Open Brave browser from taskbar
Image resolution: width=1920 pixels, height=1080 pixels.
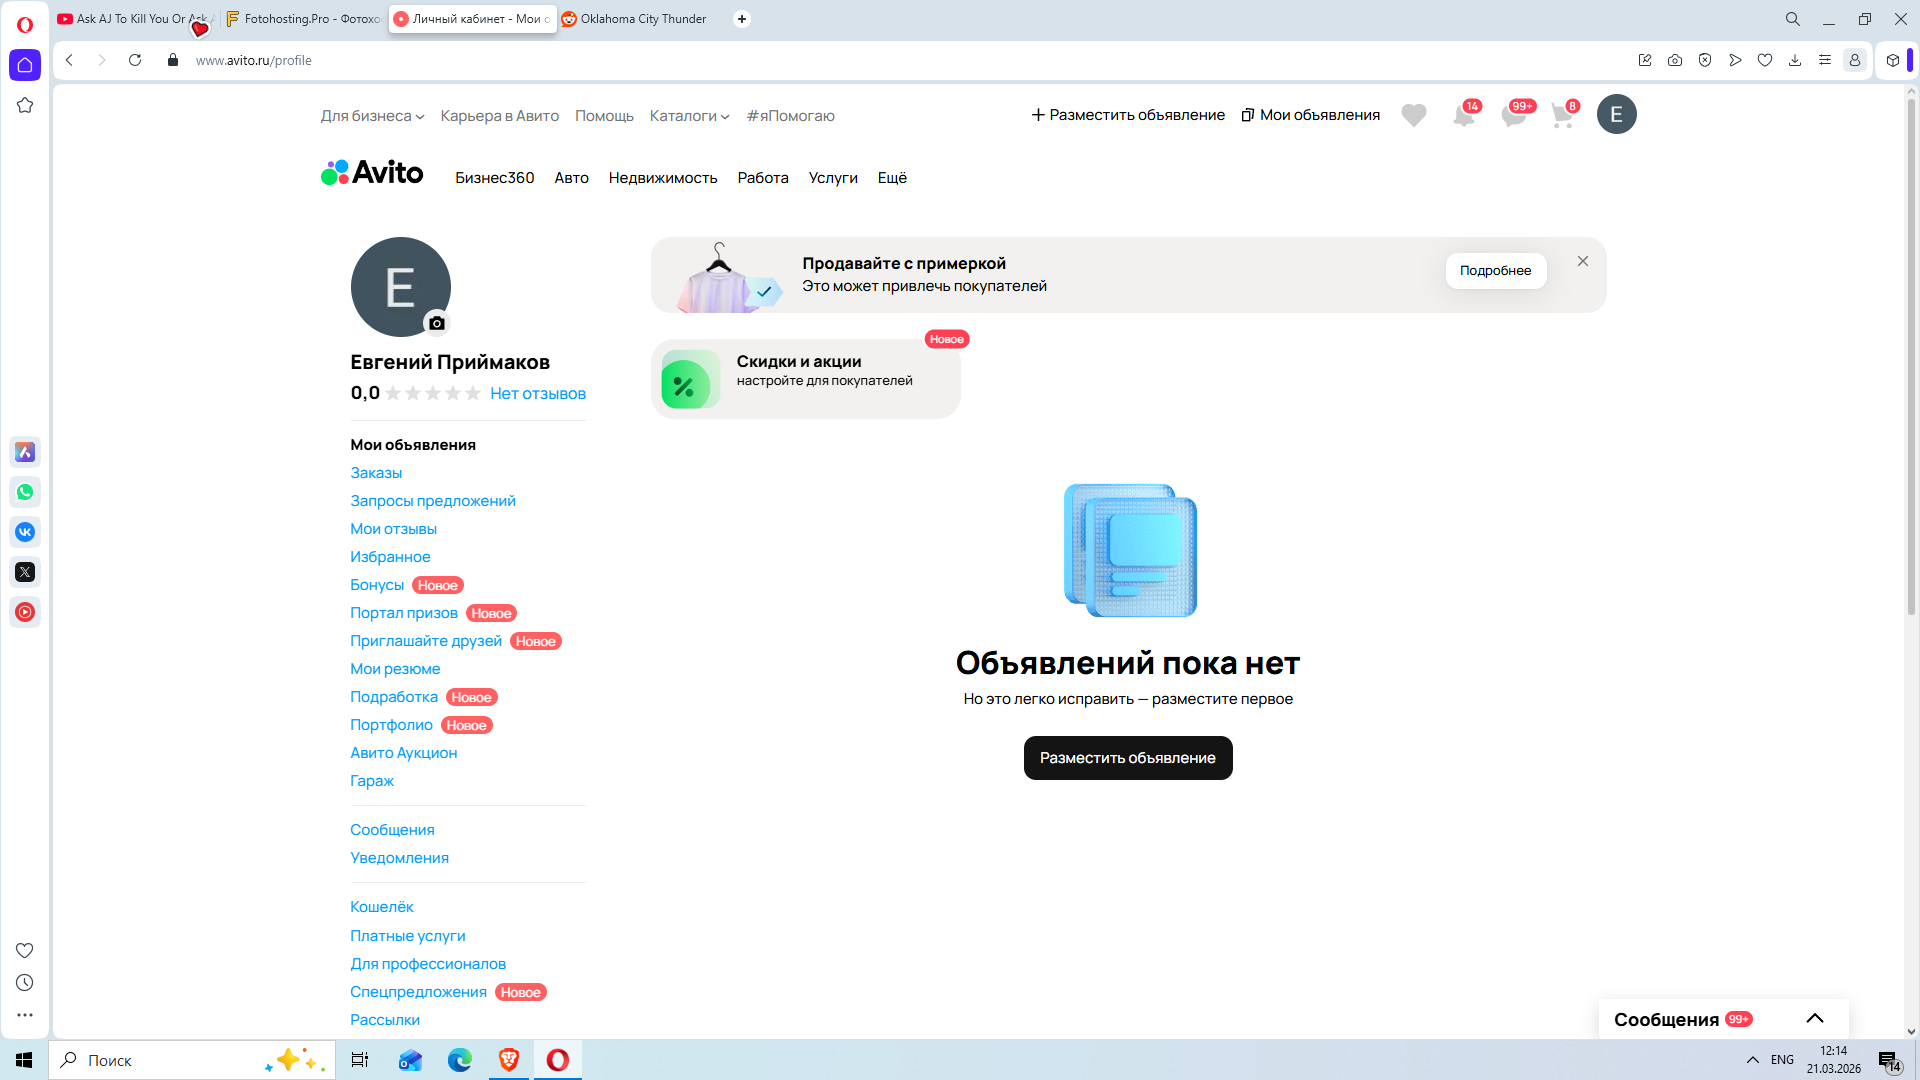[509, 1060]
